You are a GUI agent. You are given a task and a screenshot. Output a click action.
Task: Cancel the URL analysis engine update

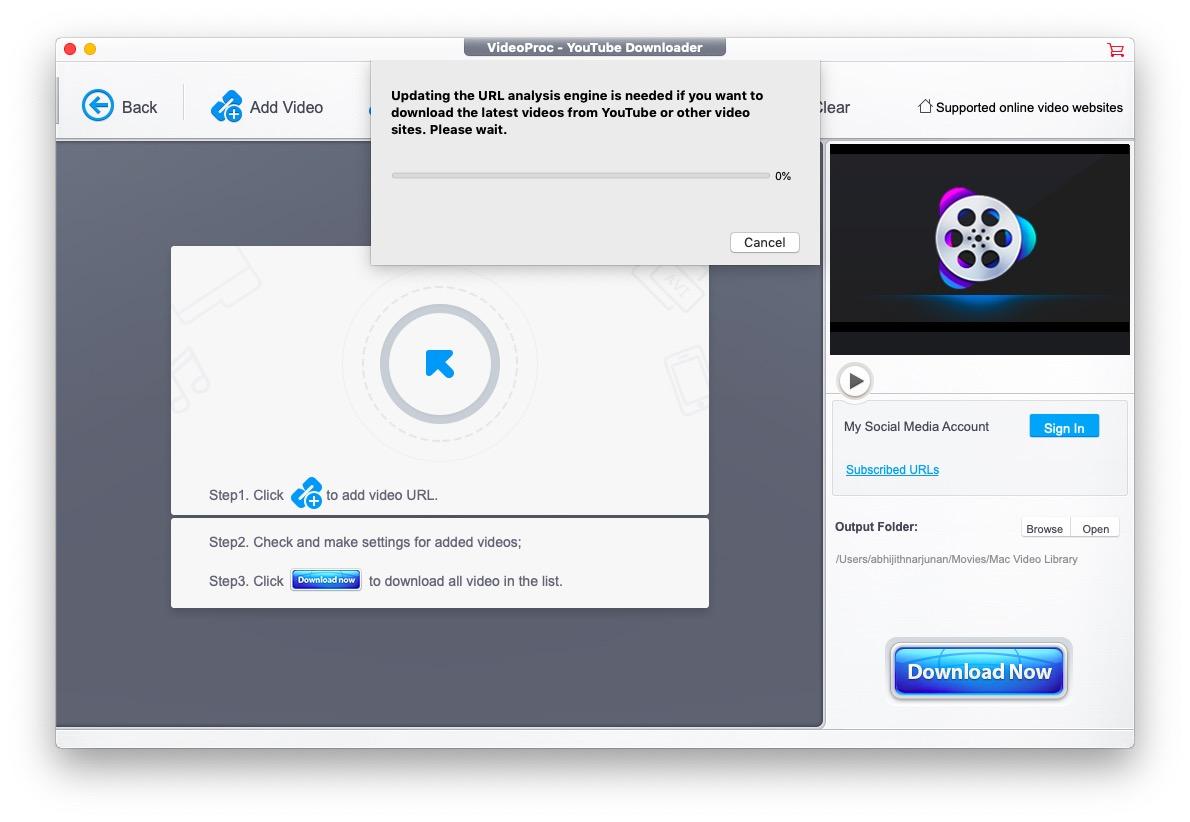coord(764,242)
